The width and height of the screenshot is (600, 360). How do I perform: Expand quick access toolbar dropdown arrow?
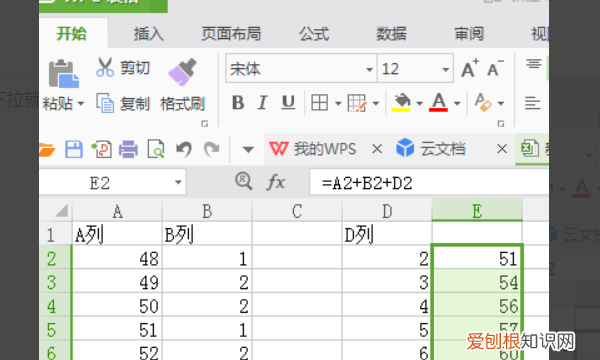(248, 149)
